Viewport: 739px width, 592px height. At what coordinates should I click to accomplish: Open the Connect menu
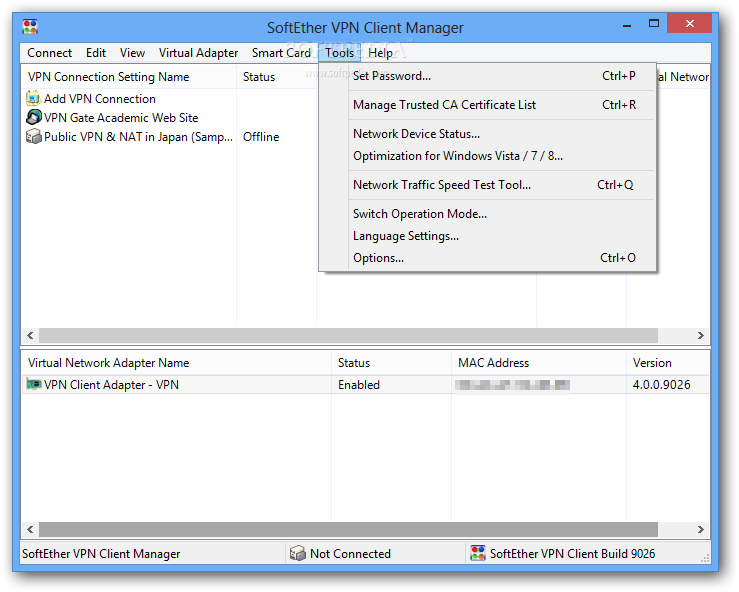pos(49,53)
